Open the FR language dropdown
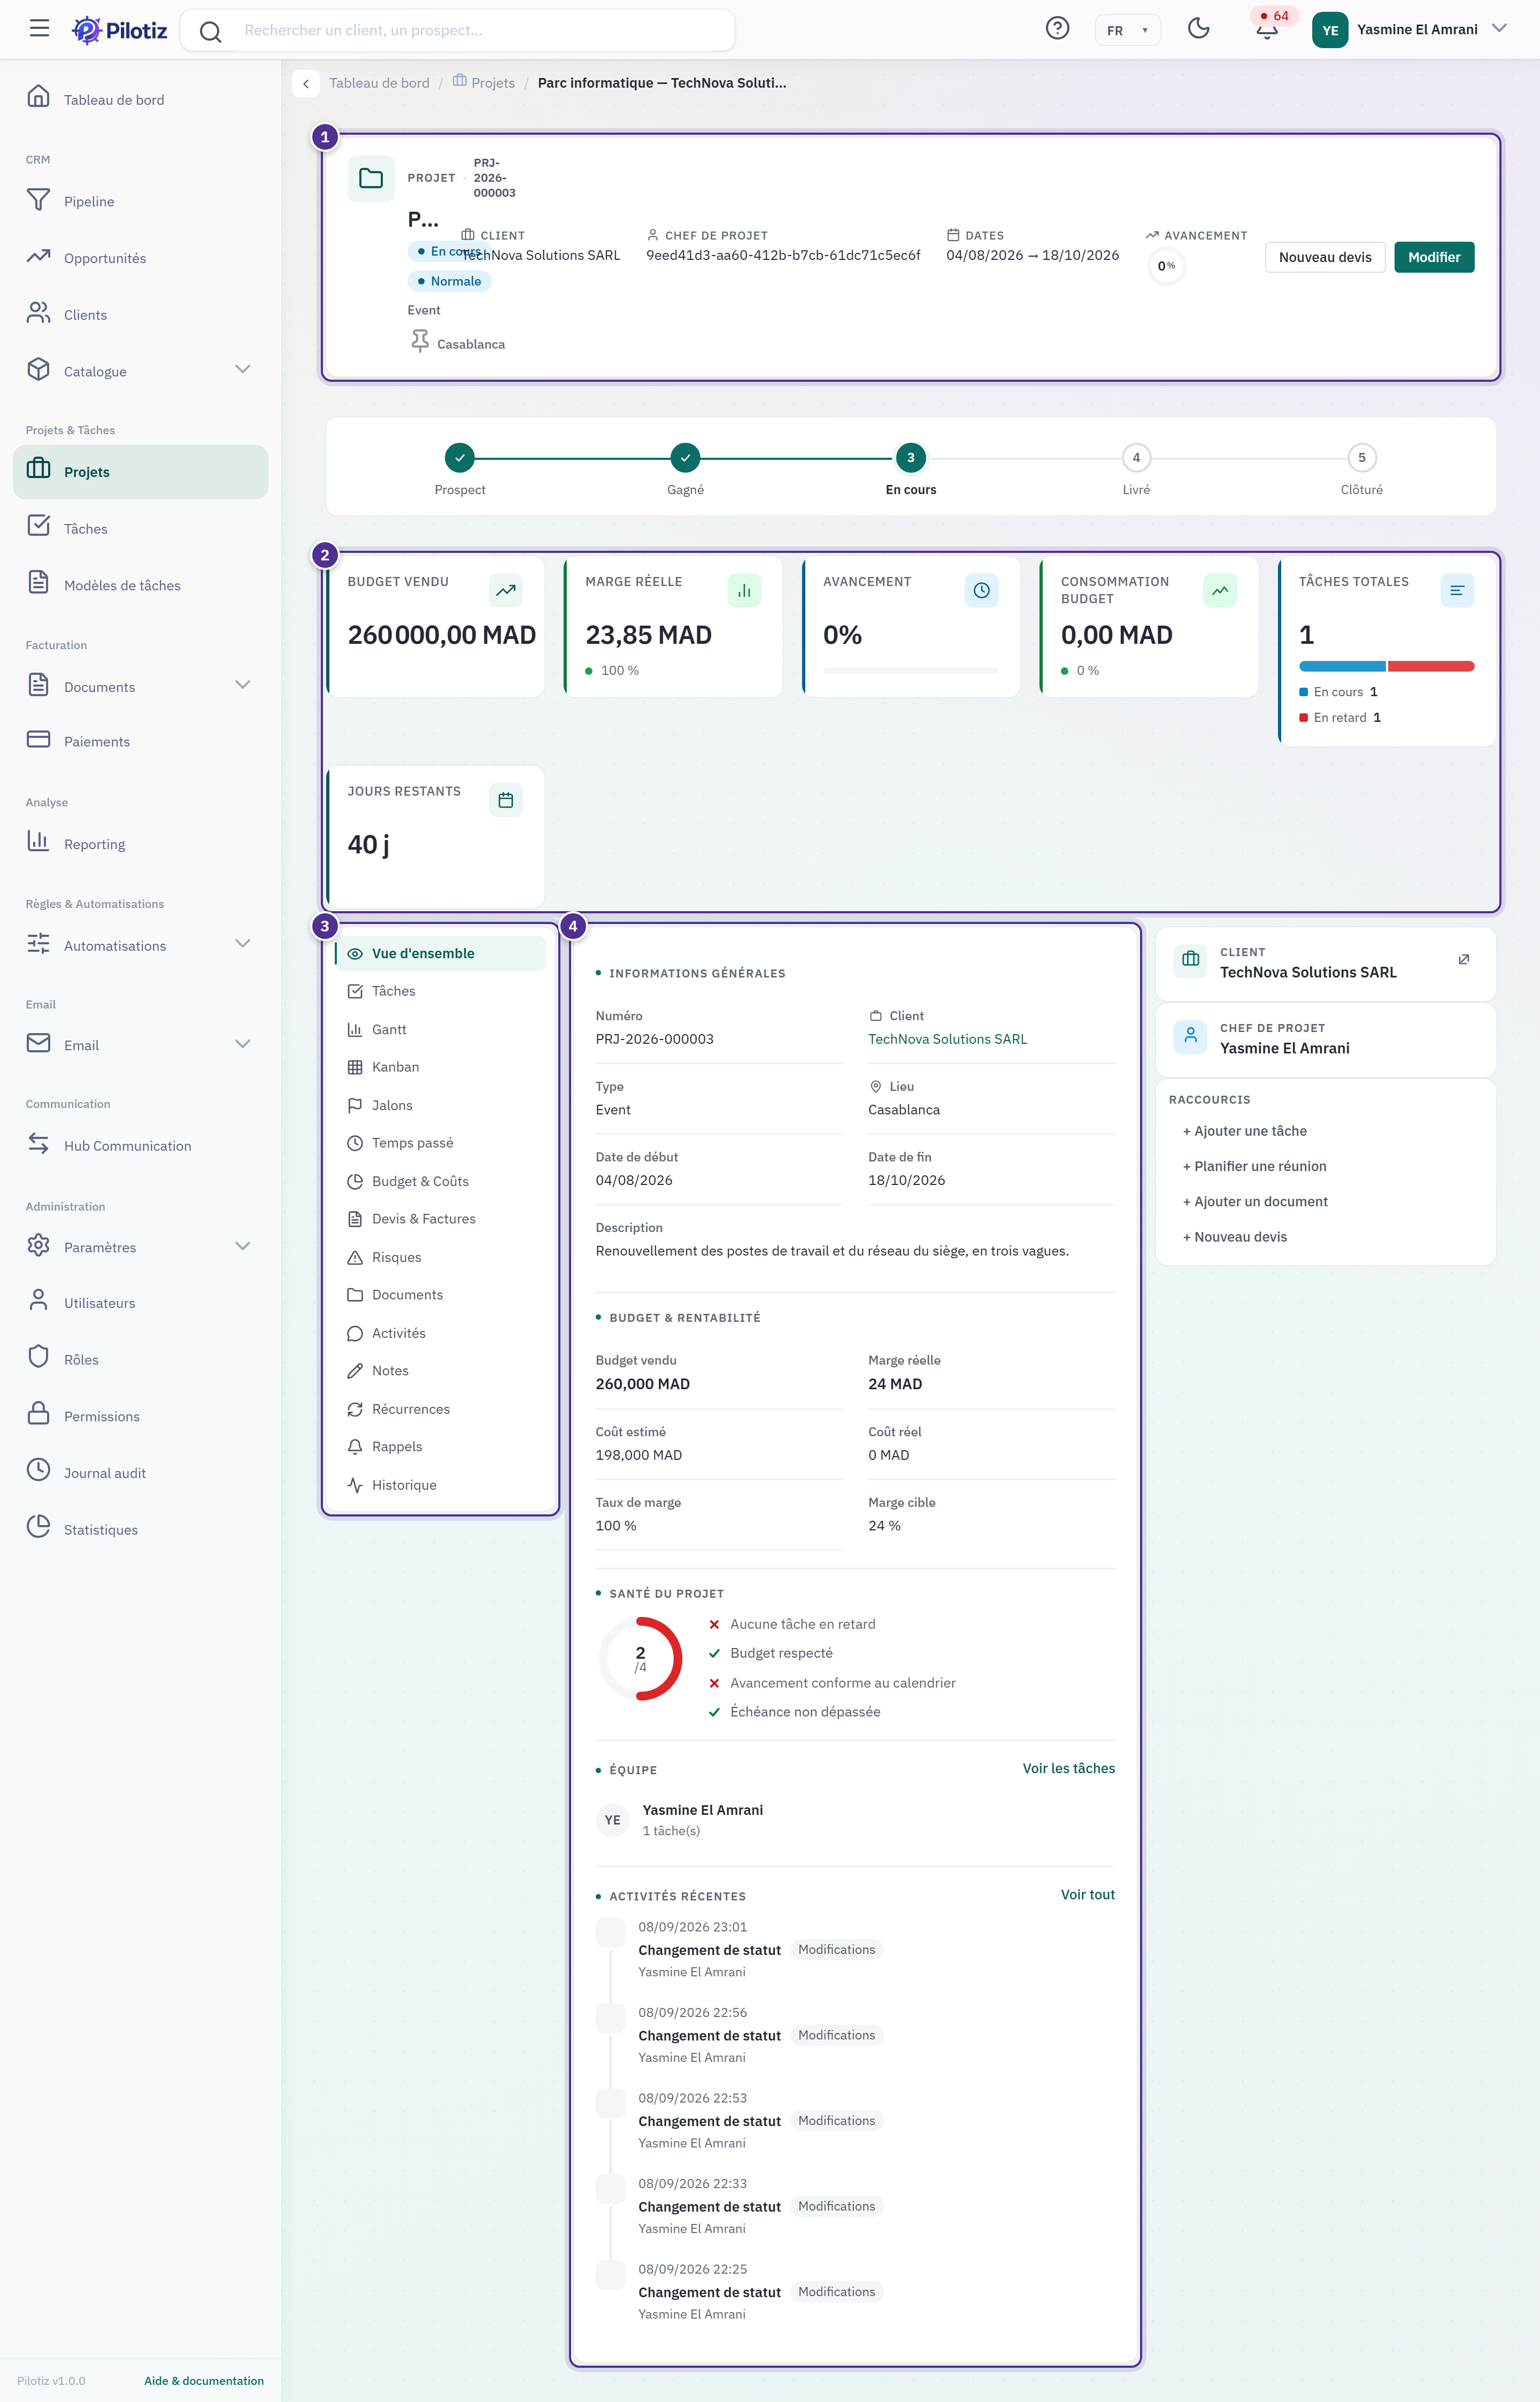The image size is (1540, 2402). coord(1128,30)
